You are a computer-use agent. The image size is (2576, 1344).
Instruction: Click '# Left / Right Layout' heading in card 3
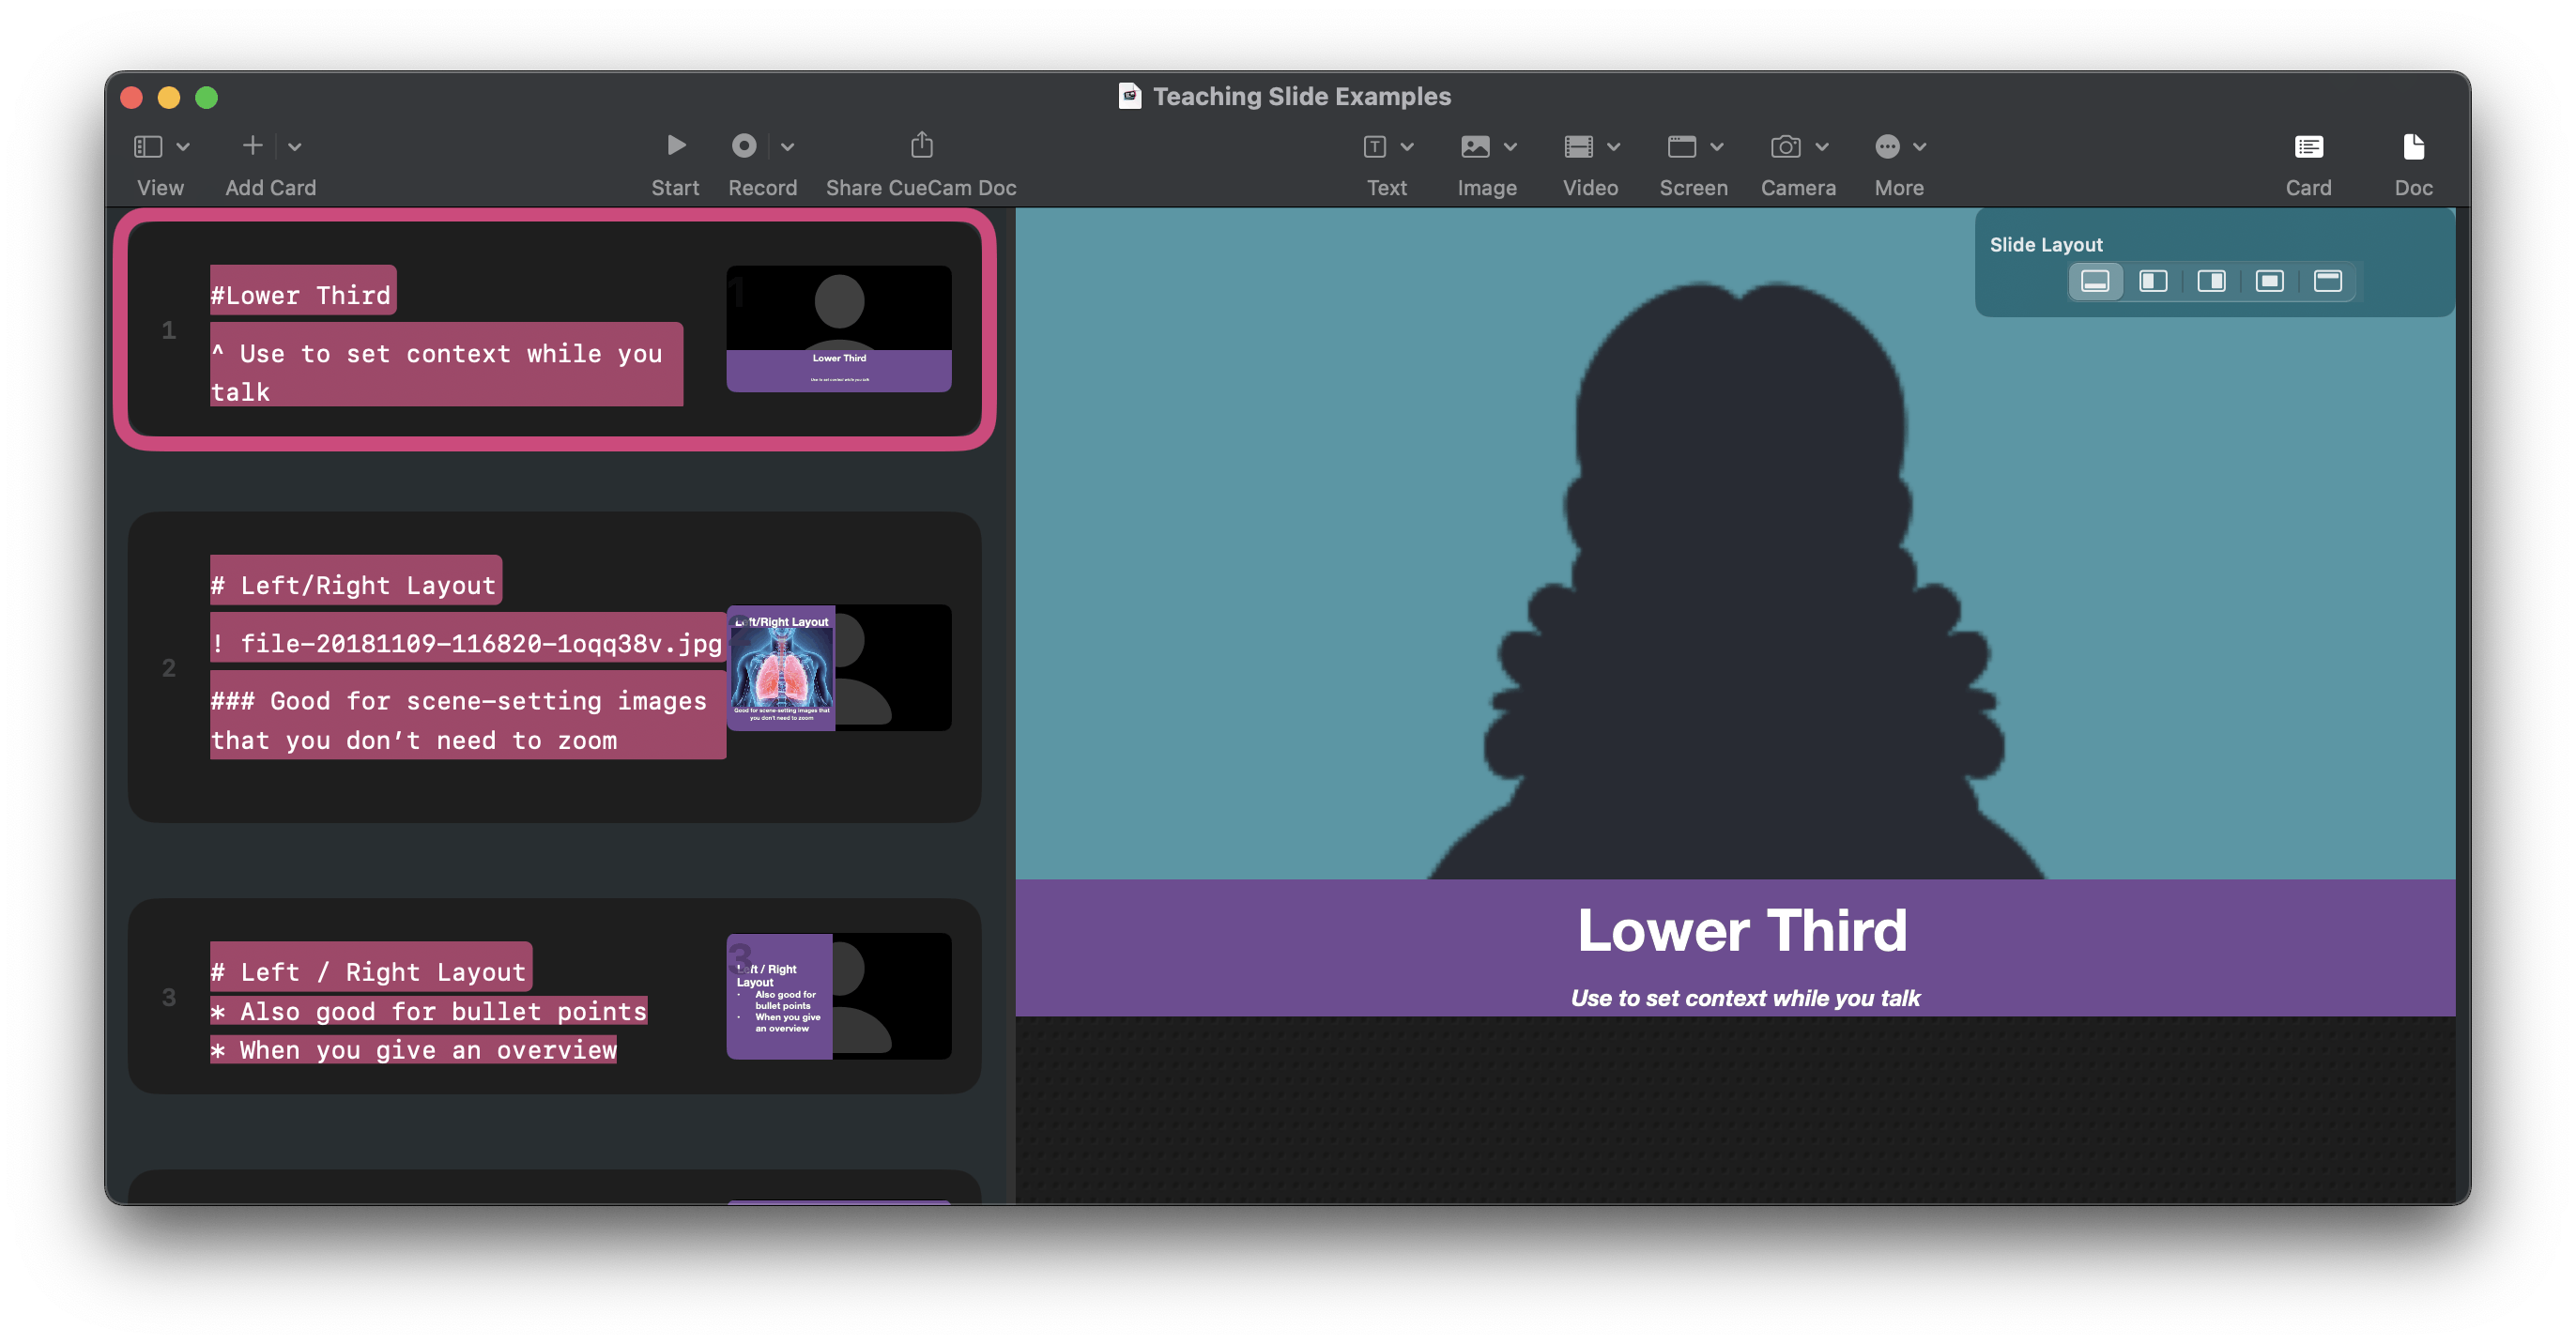coord(369,972)
